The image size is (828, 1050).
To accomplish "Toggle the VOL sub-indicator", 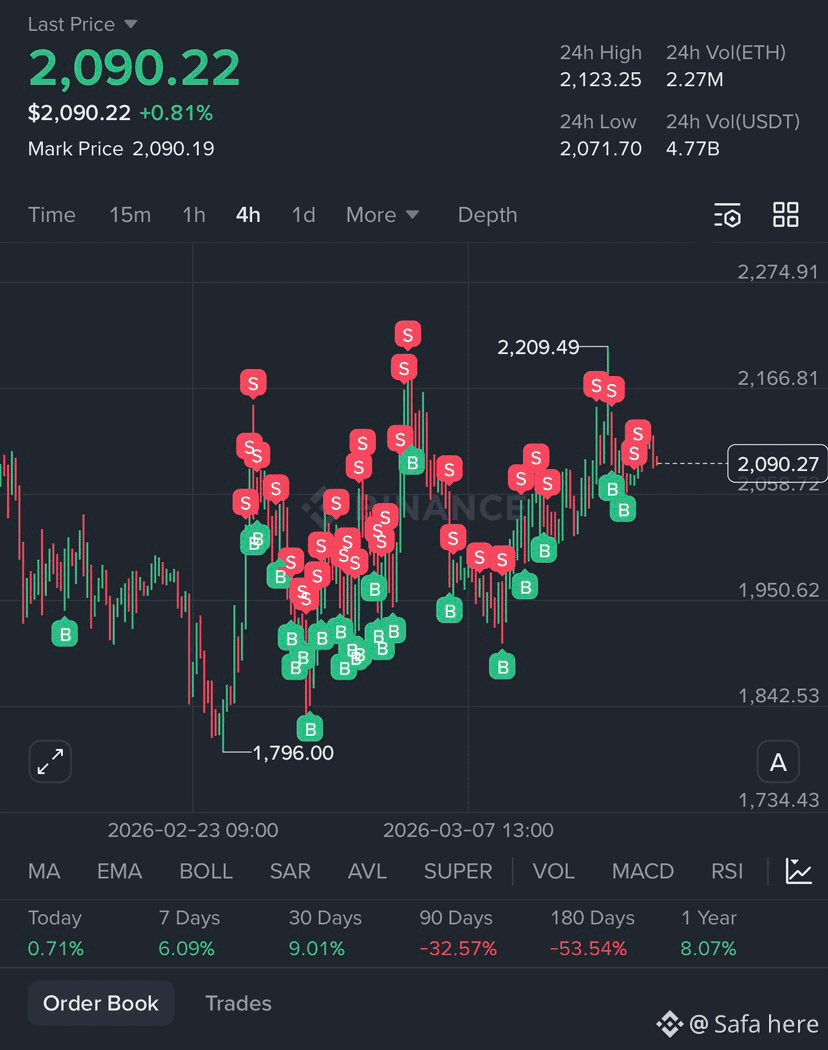I will (553, 871).
